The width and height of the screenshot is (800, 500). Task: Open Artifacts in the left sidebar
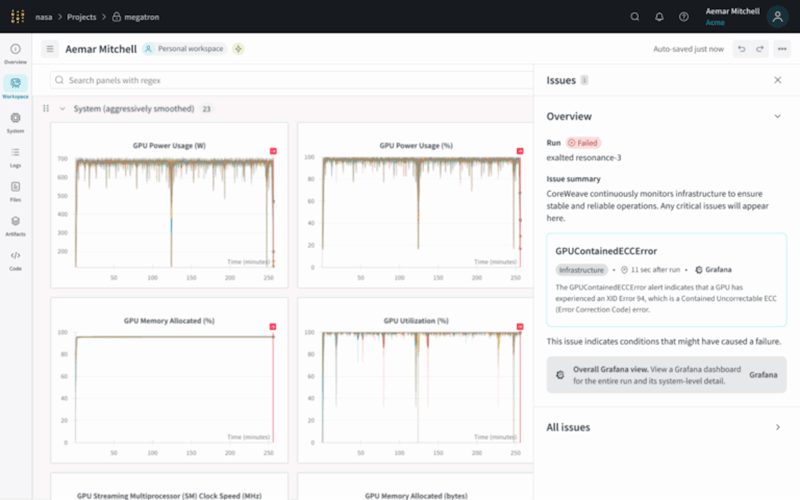(15, 225)
